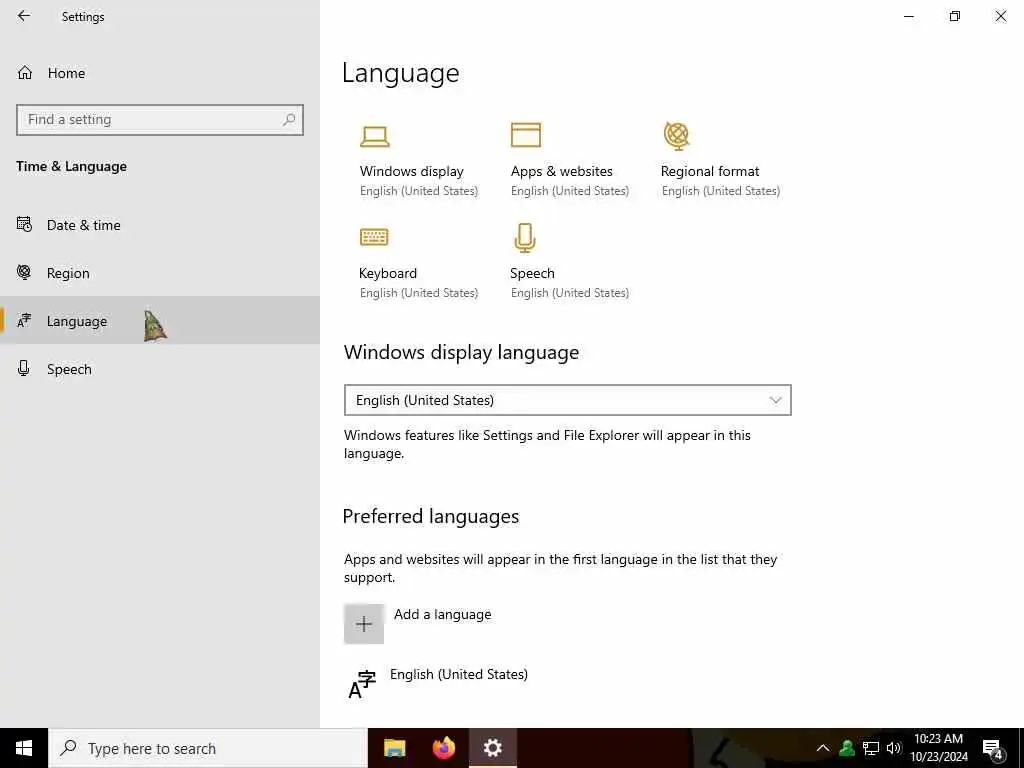Go back using the back arrow
Screen dimensions: 1024x768
click(24, 16)
